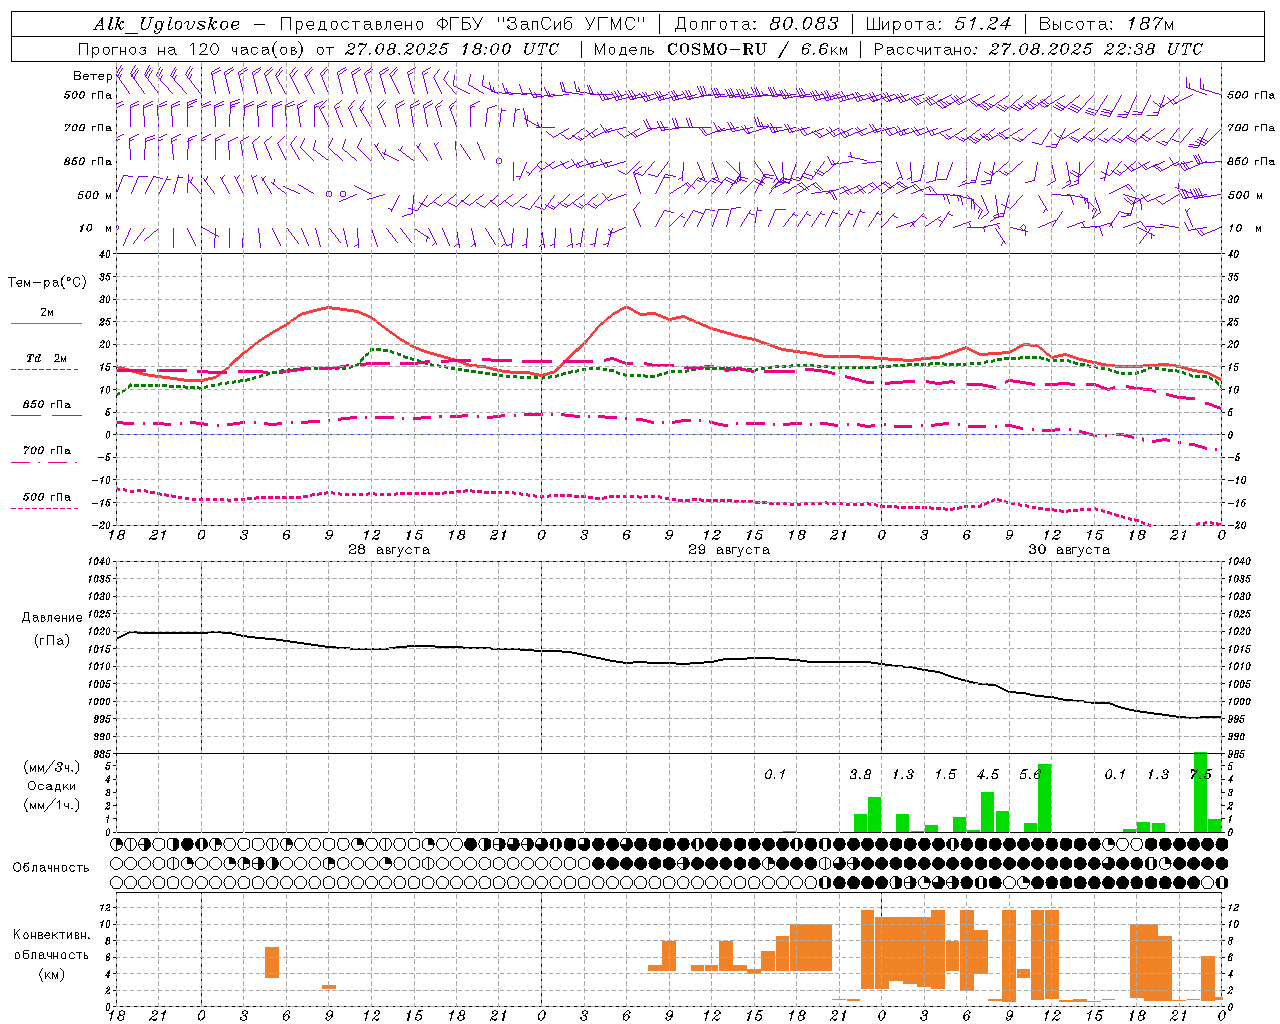Screen dimensions: 1280x1024
Task: Click the Облачность cloudiness row label
Action: click(51, 867)
